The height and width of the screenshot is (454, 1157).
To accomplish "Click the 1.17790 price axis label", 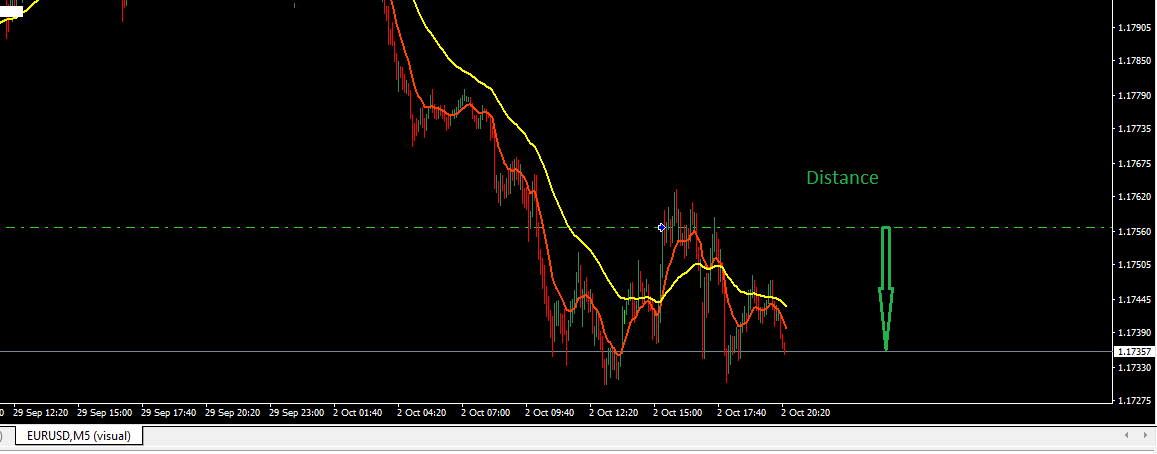I will [1134, 96].
